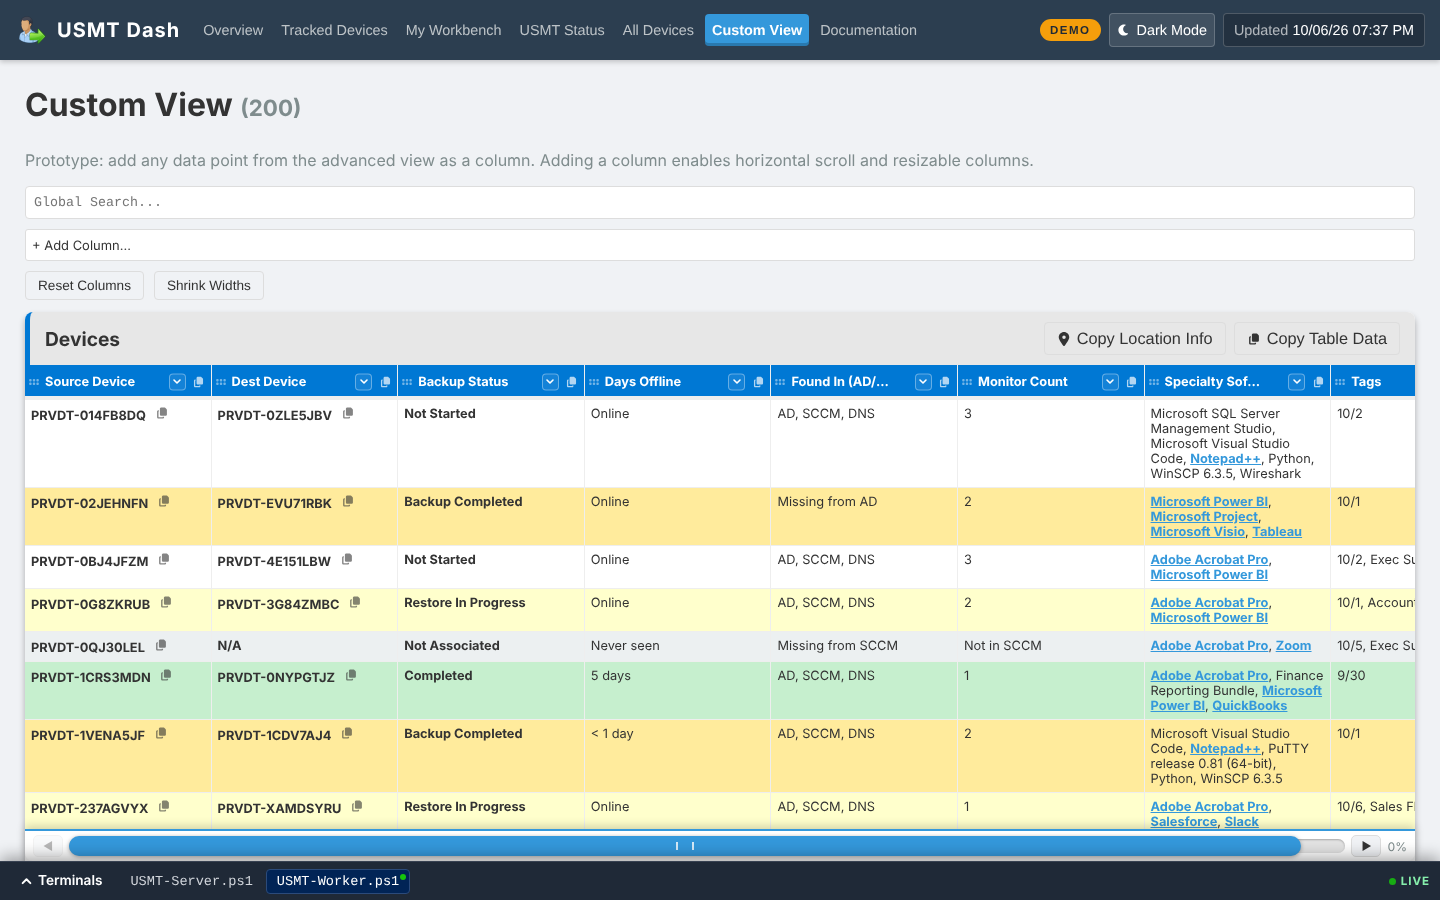The width and height of the screenshot is (1440, 900).
Task: Click drag-handle icon of Days Offline column
Action: click(x=594, y=382)
